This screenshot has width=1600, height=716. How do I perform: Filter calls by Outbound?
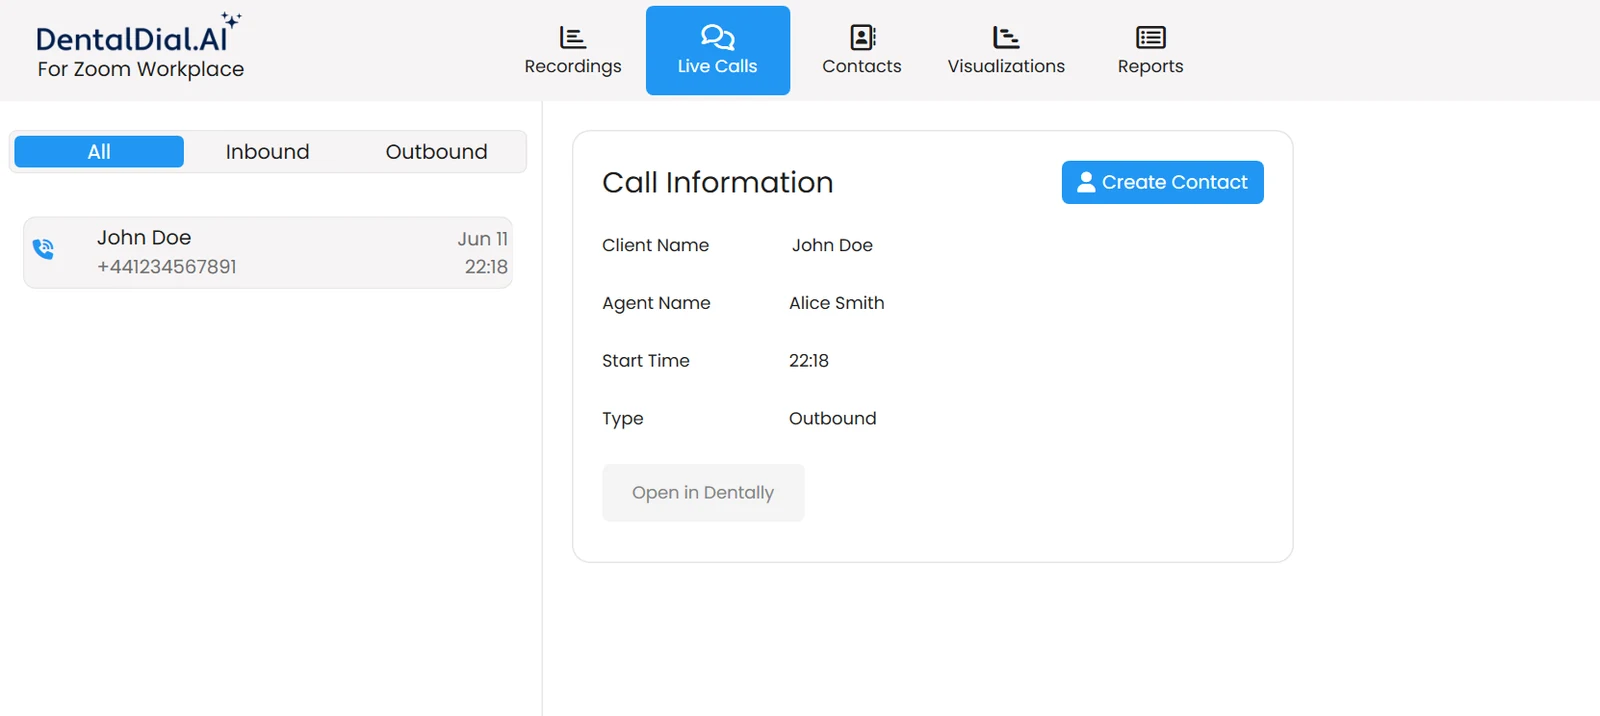[x=437, y=152]
